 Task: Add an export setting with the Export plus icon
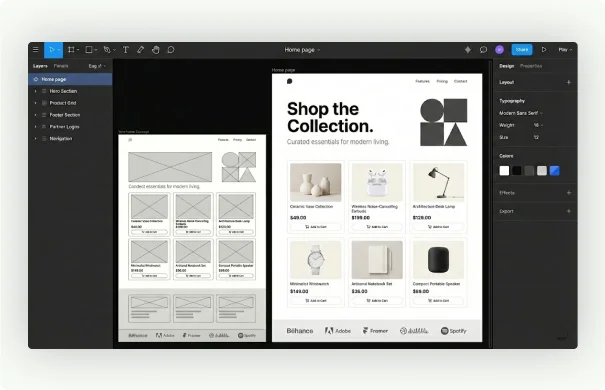pos(568,211)
